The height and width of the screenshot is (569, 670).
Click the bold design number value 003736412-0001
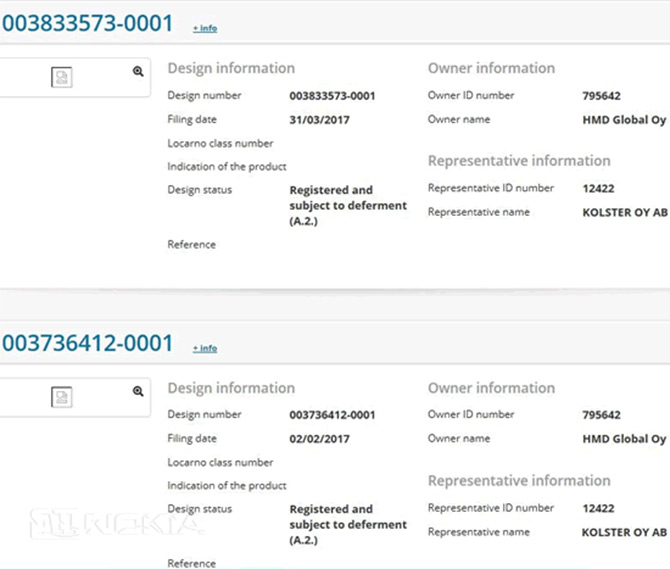(x=332, y=415)
